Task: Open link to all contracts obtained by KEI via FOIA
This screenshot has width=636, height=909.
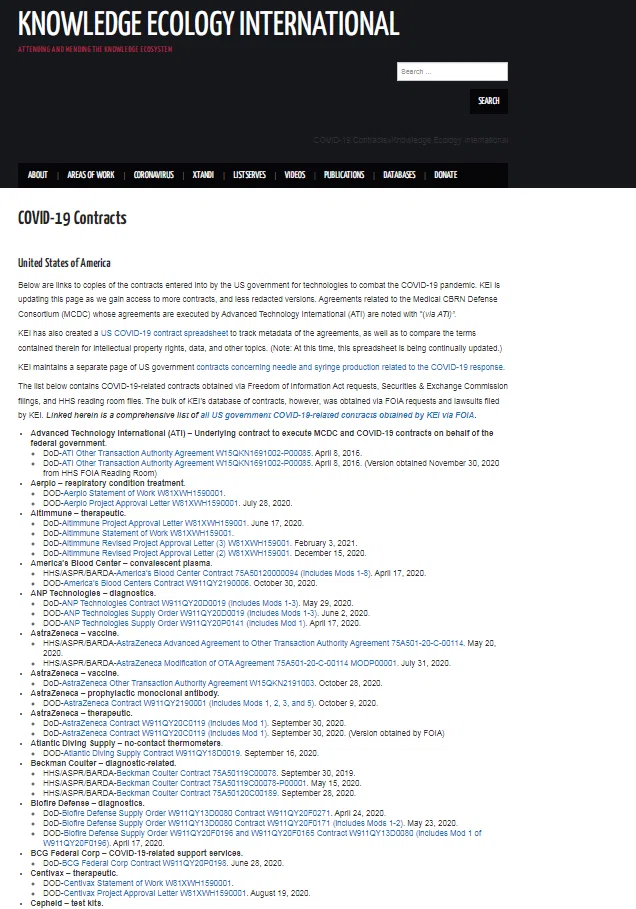Action: (337, 415)
